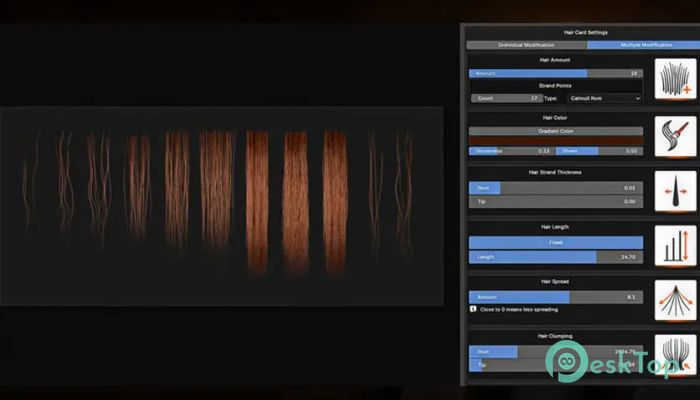Select the sixth hair card from left
Screen dimensions: 700x400
[x=217, y=190]
